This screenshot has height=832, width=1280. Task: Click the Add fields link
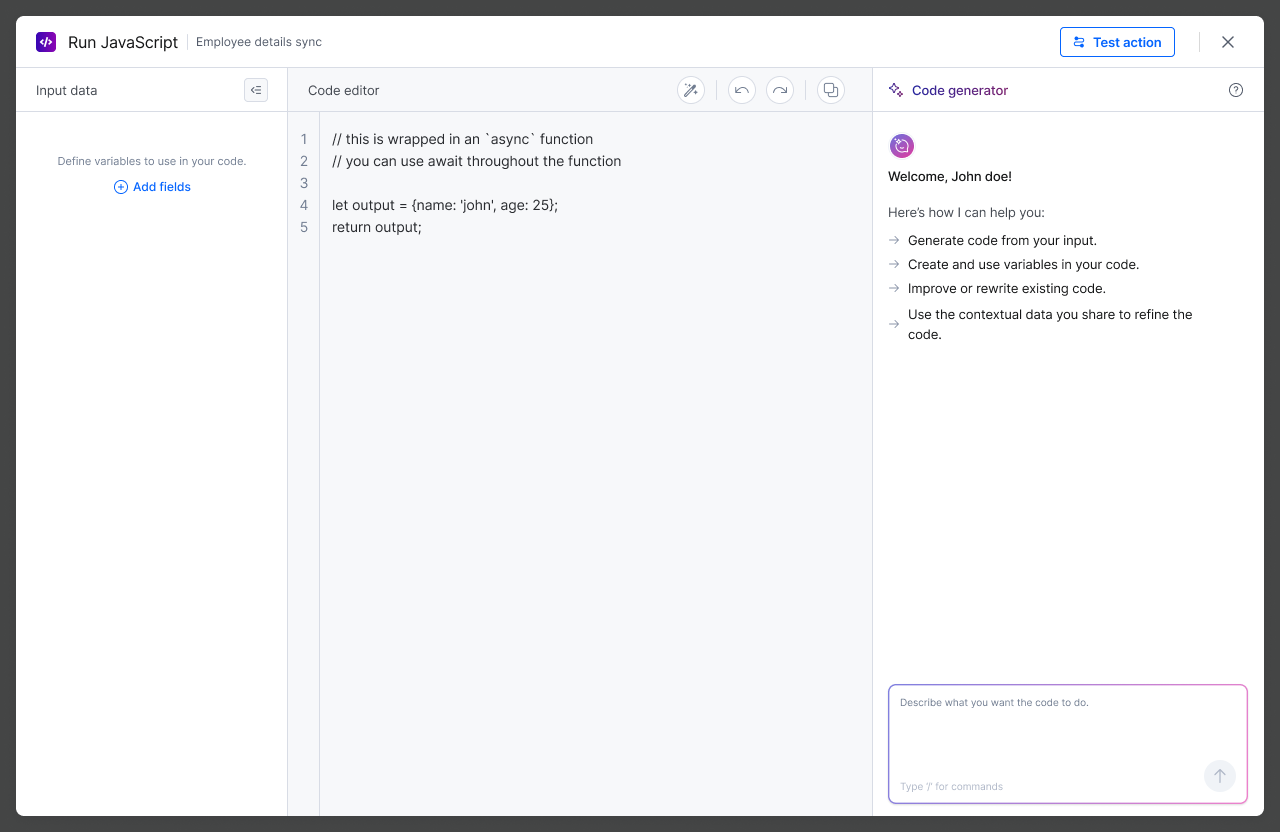click(152, 187)
